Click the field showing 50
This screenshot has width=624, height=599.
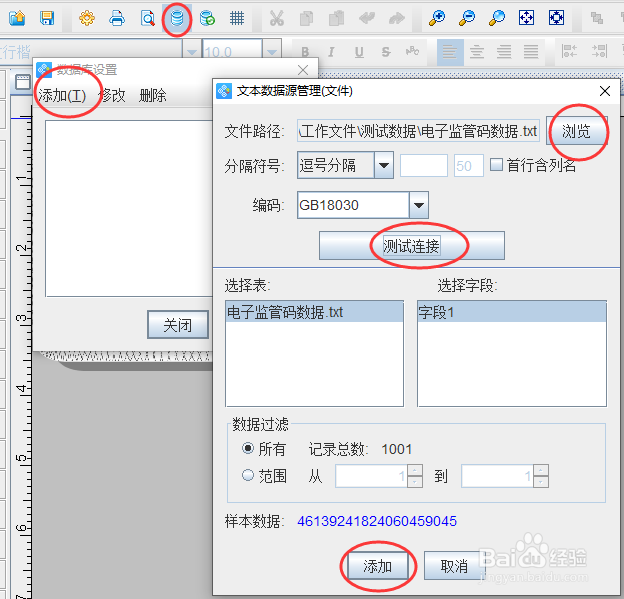coord(469,166)
